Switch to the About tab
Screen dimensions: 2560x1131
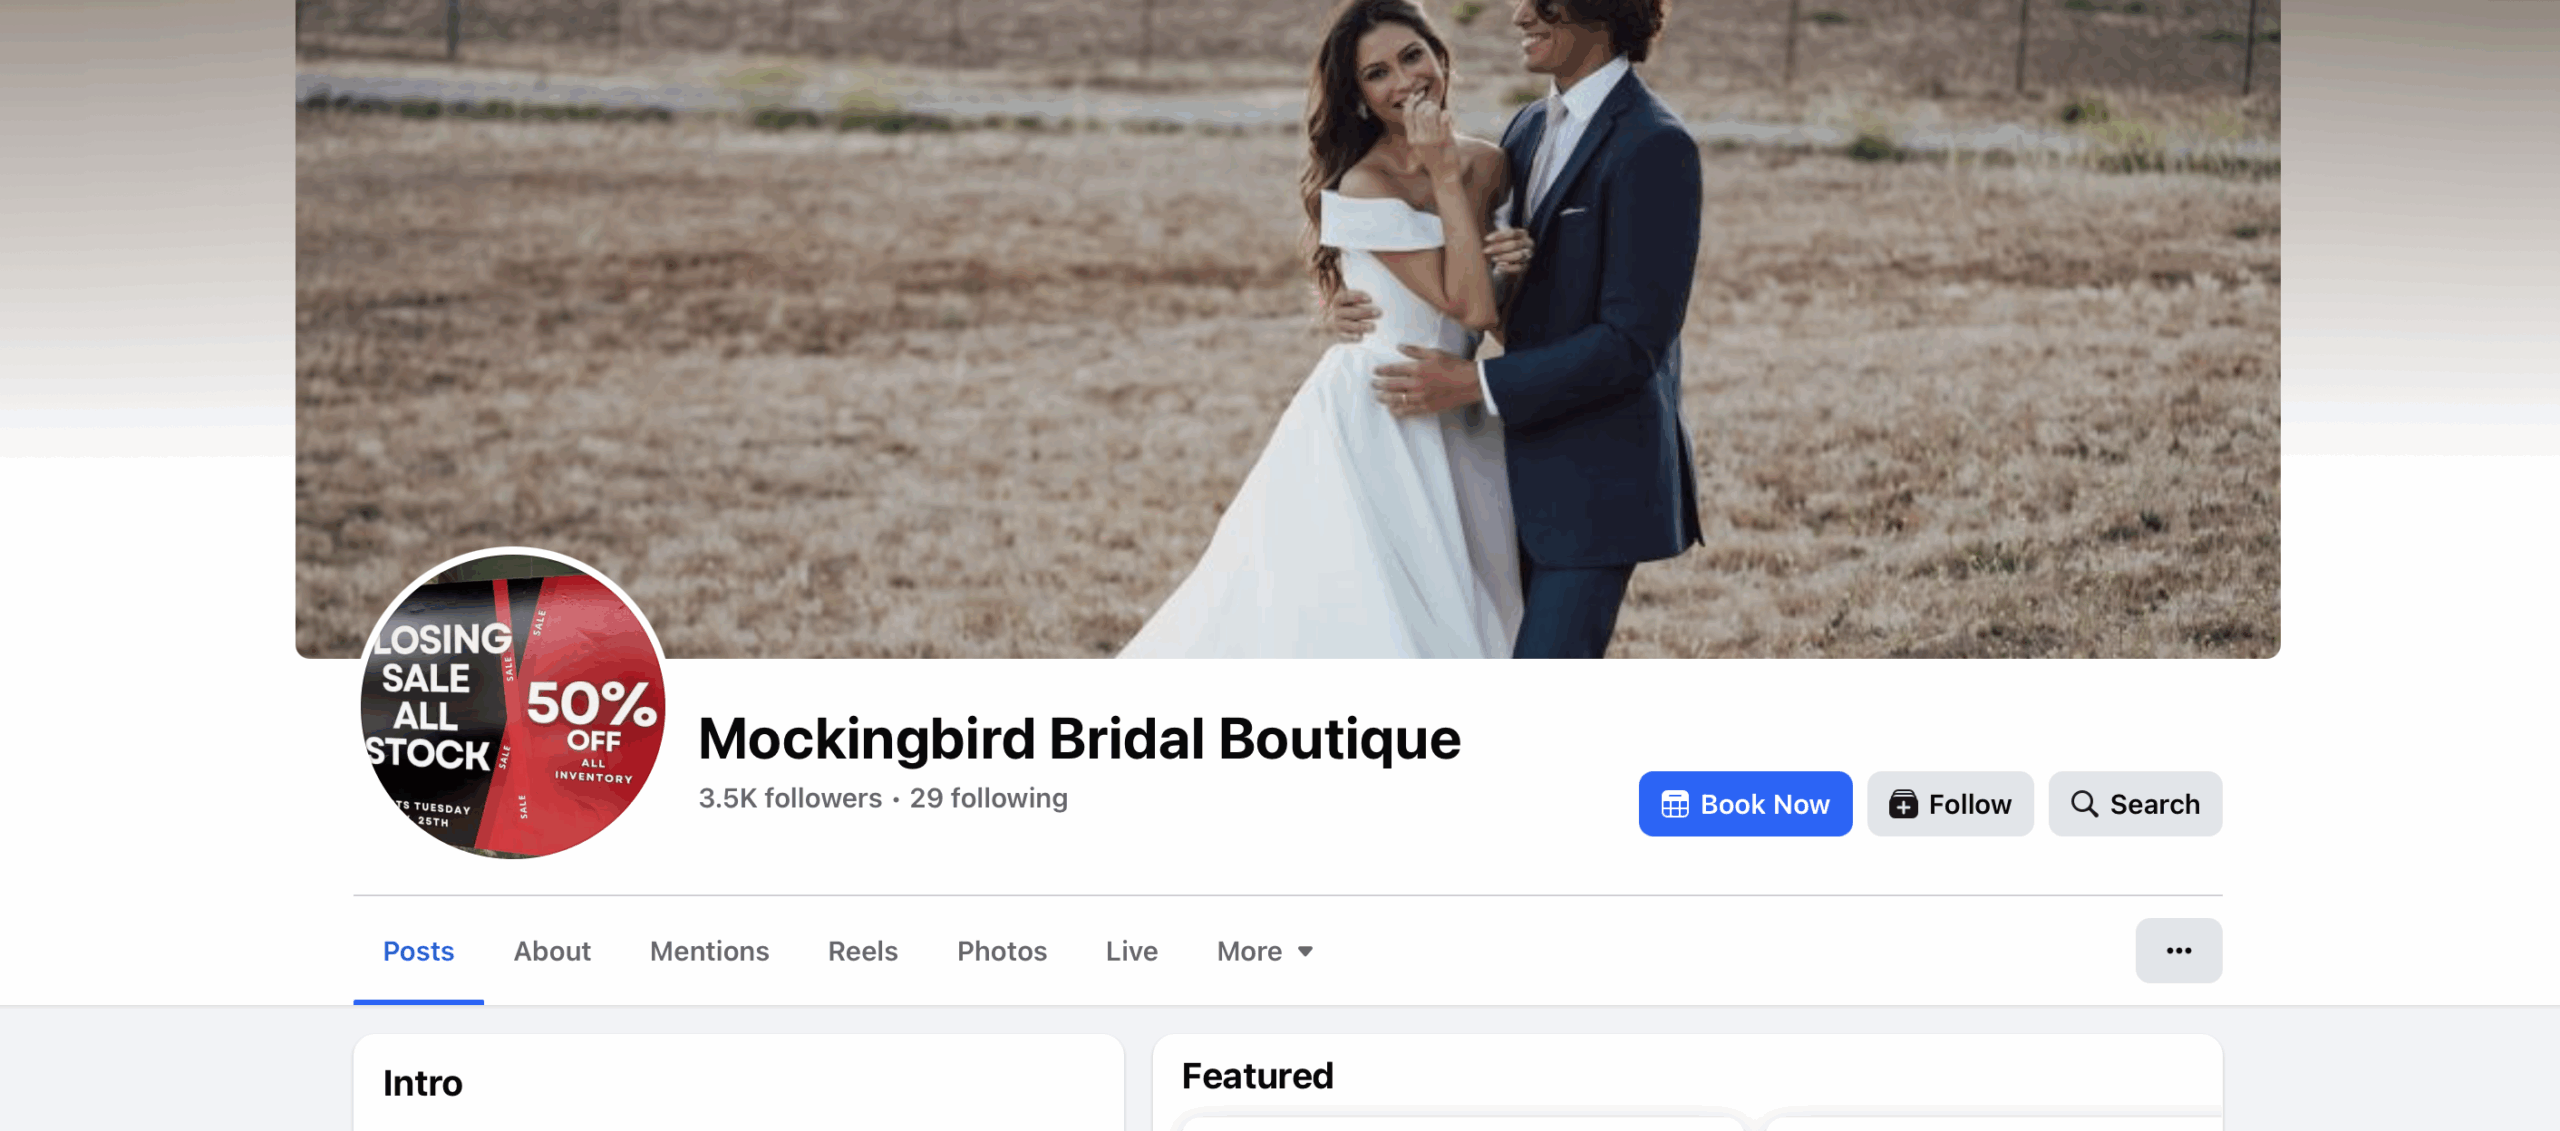pyautogui.click(x=552, y=951)
